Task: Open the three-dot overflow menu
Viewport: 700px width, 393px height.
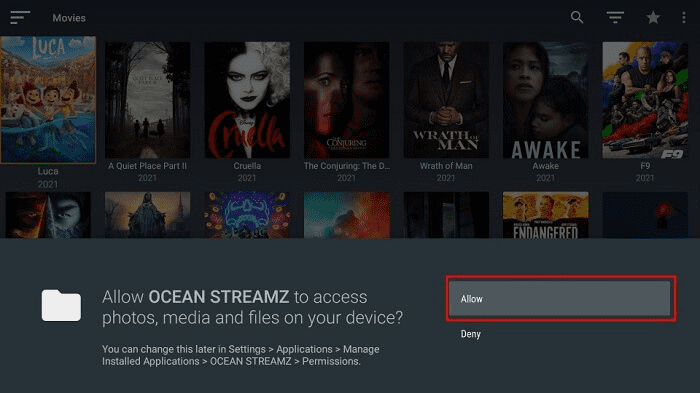Action: (x=683, y=17)
